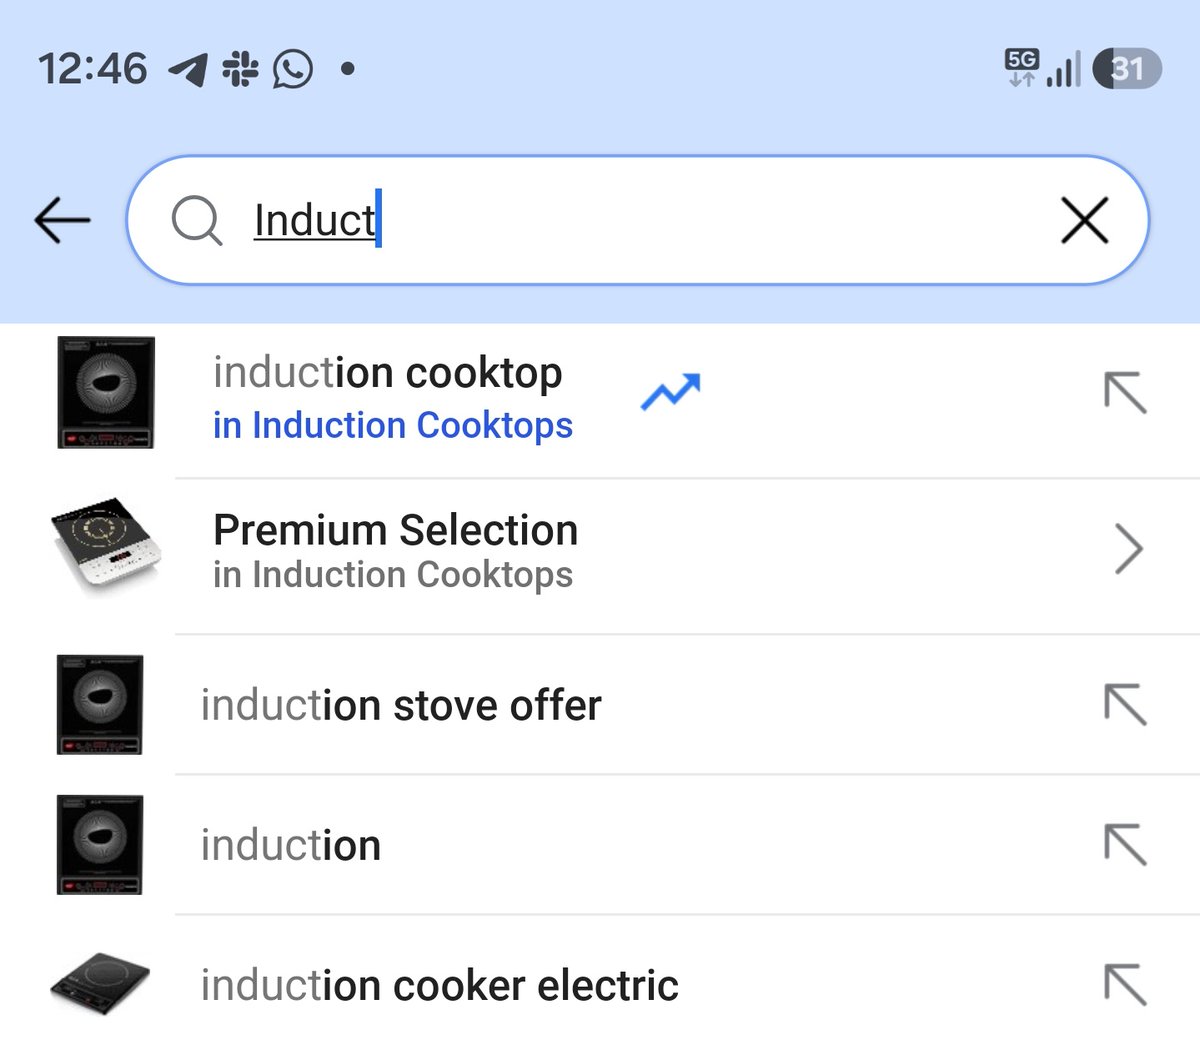Choose the "induction stove offer" suggestion
The height and width of the screenshot is (1045, 1200).
coord(401,706)
